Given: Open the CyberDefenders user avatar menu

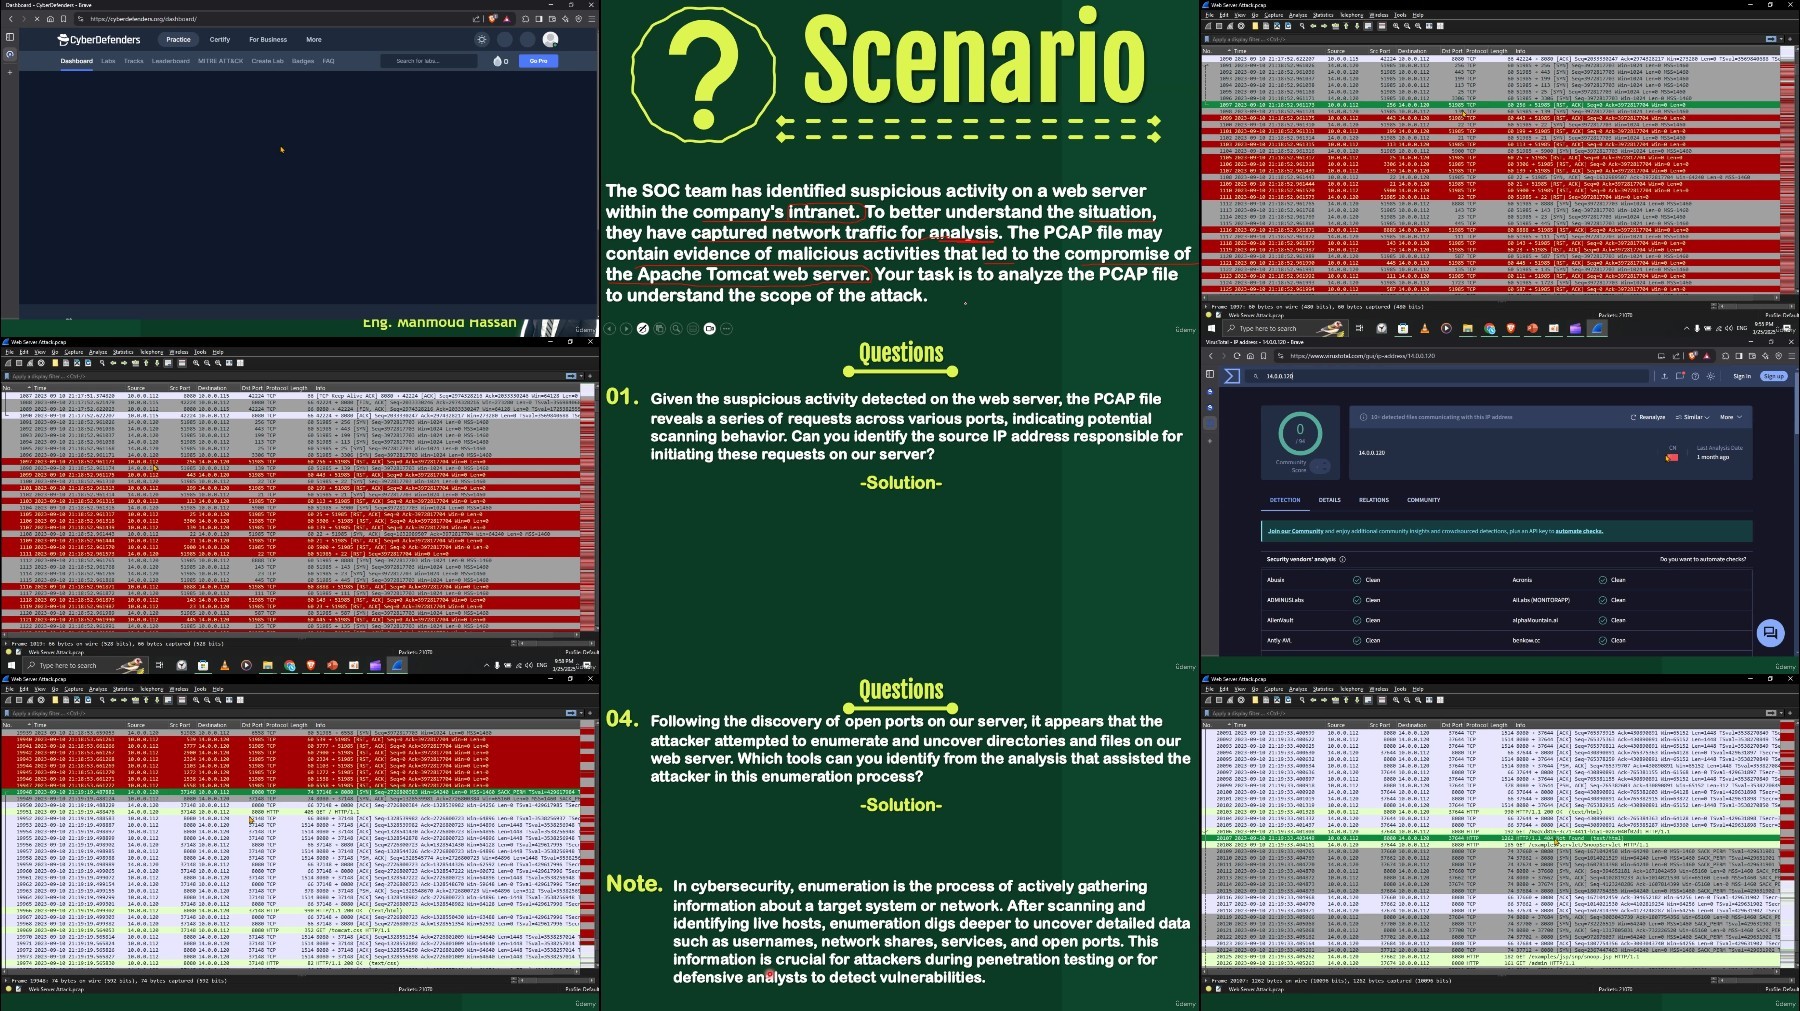Looking at the screenshot, I should [550, 39].
